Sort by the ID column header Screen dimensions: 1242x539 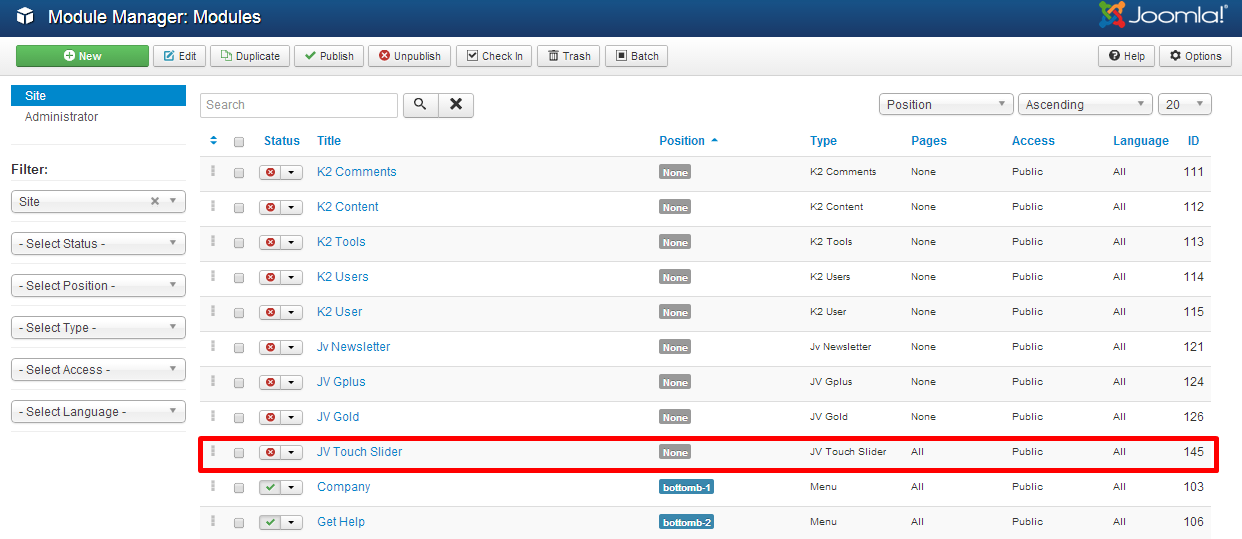click(1194, 141)
